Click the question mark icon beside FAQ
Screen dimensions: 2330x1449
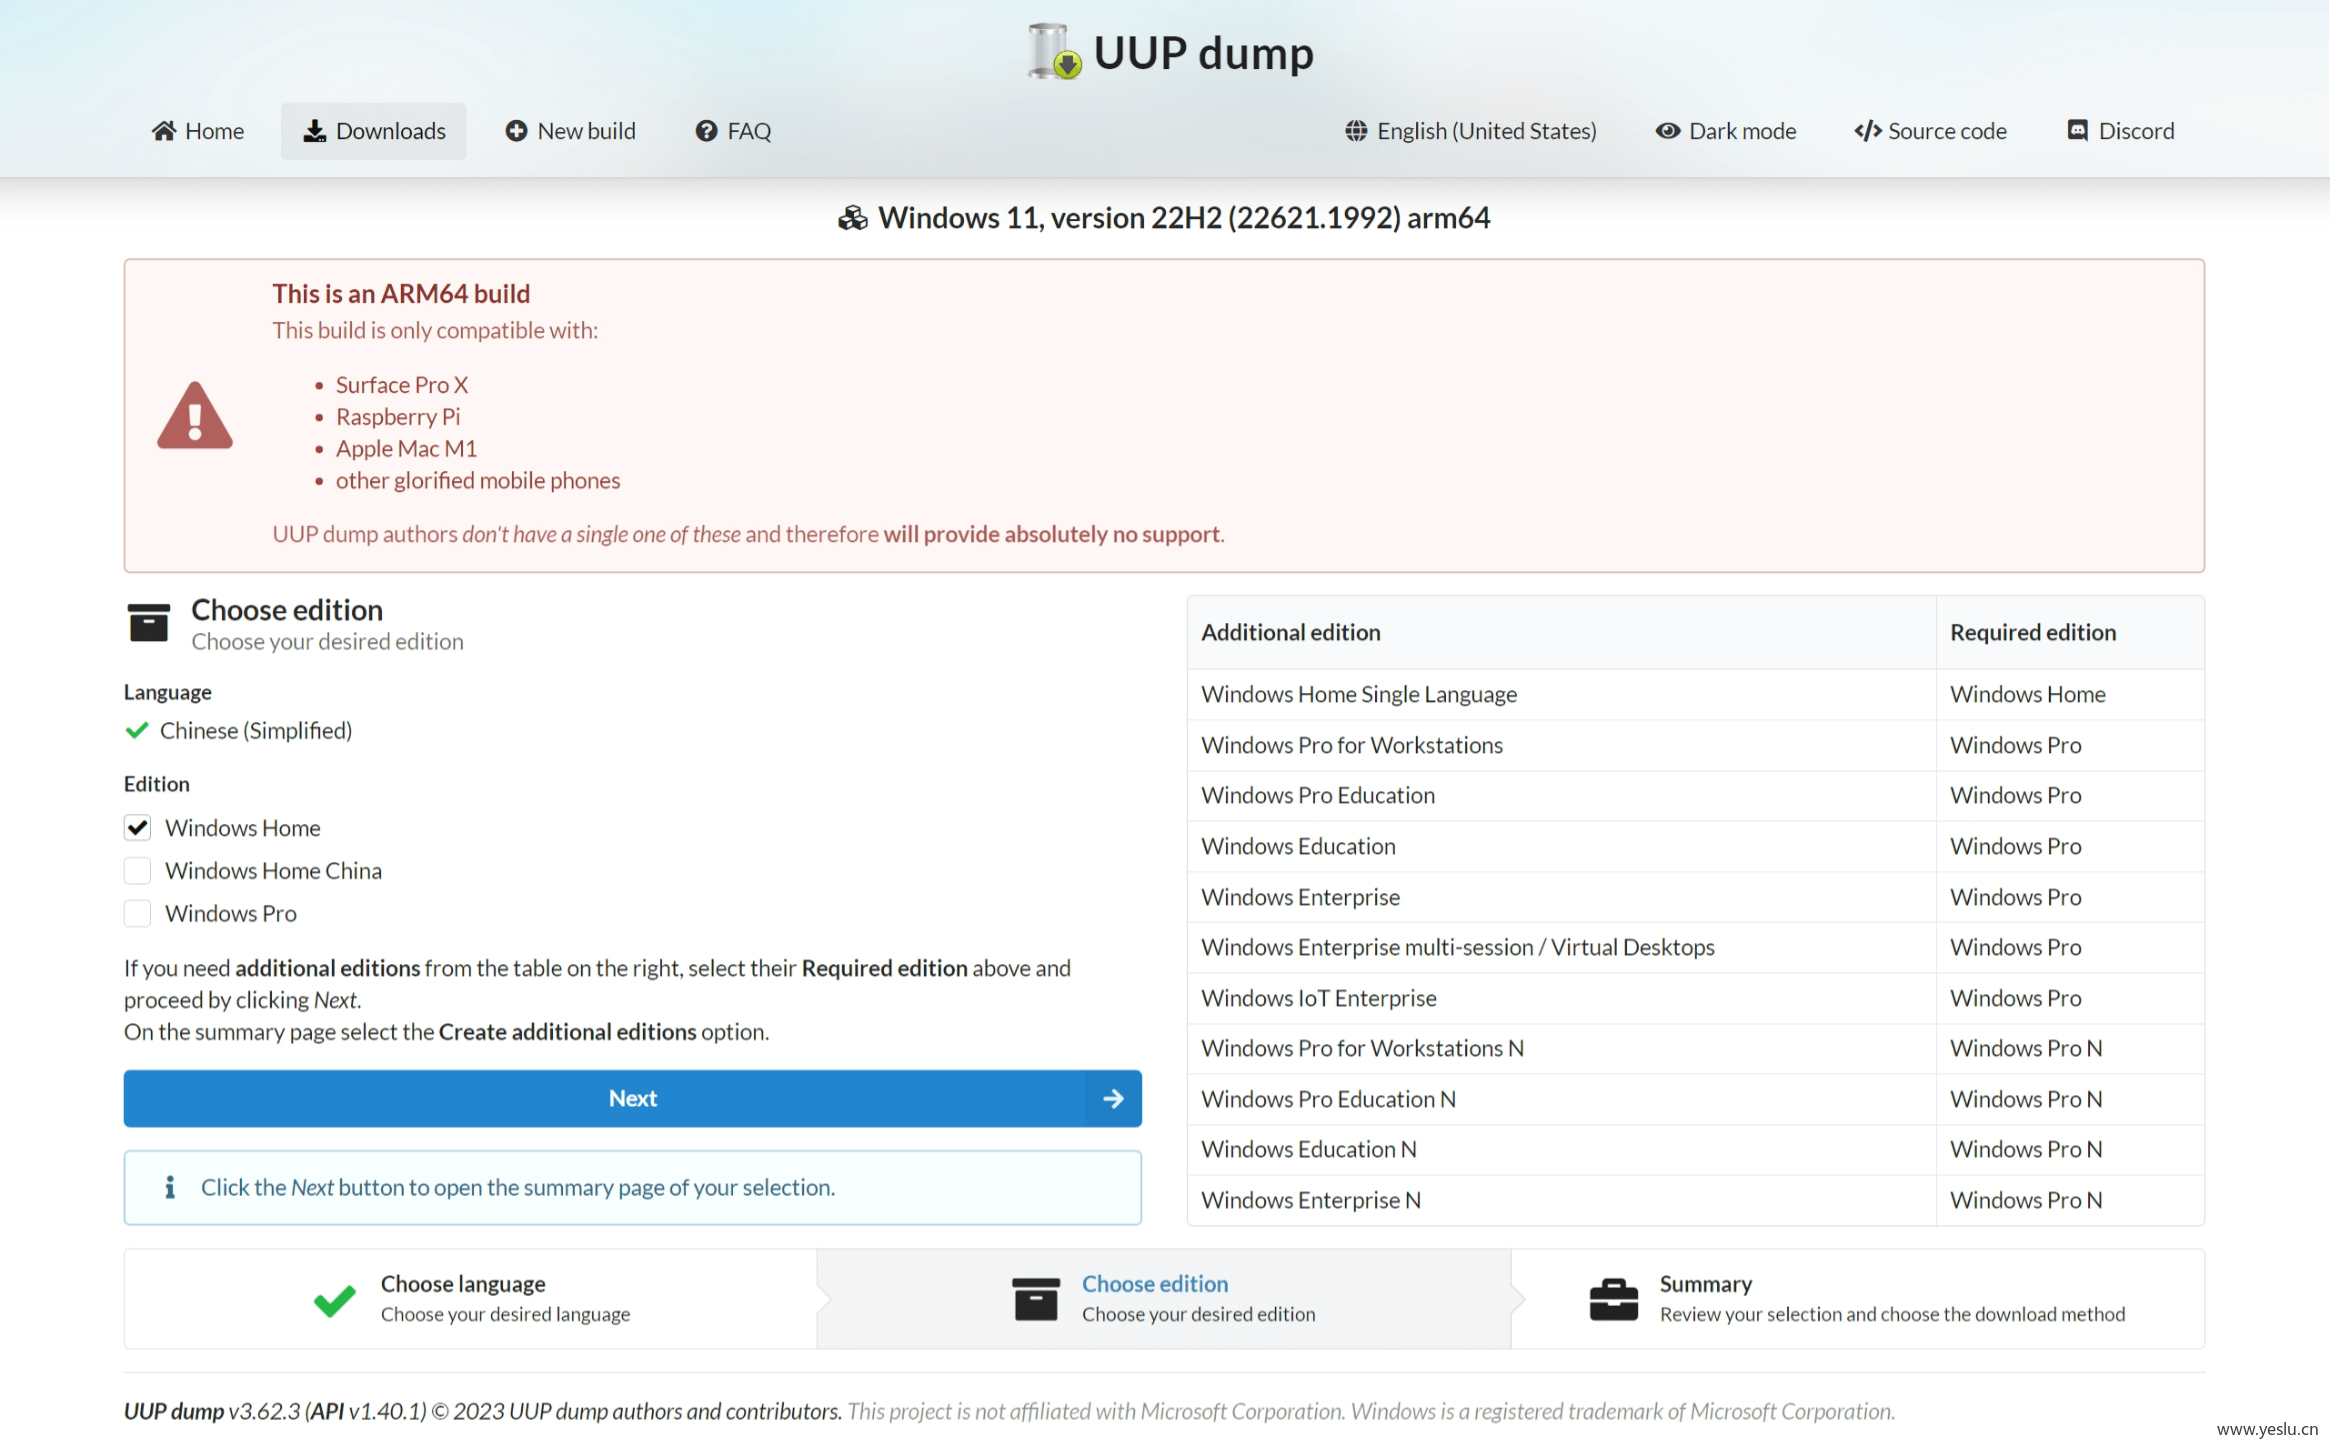click(x=706, y=131)
